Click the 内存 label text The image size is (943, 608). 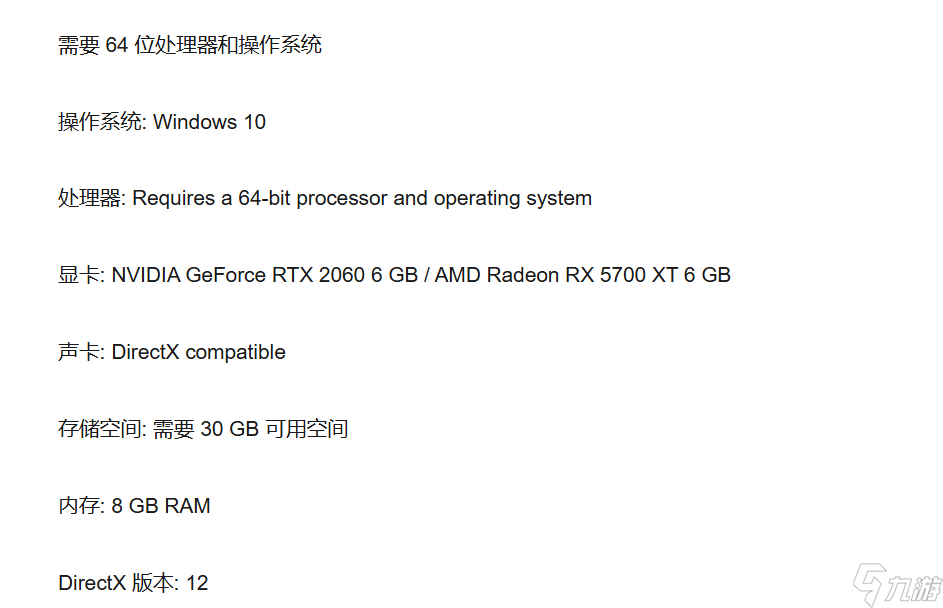(79, 506)
